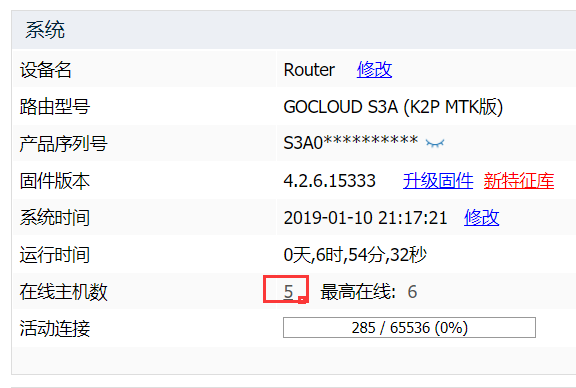Click the 2019-01-10 21:17:21 system time value
Screen dimensions: 576x388
click(366, 218)
